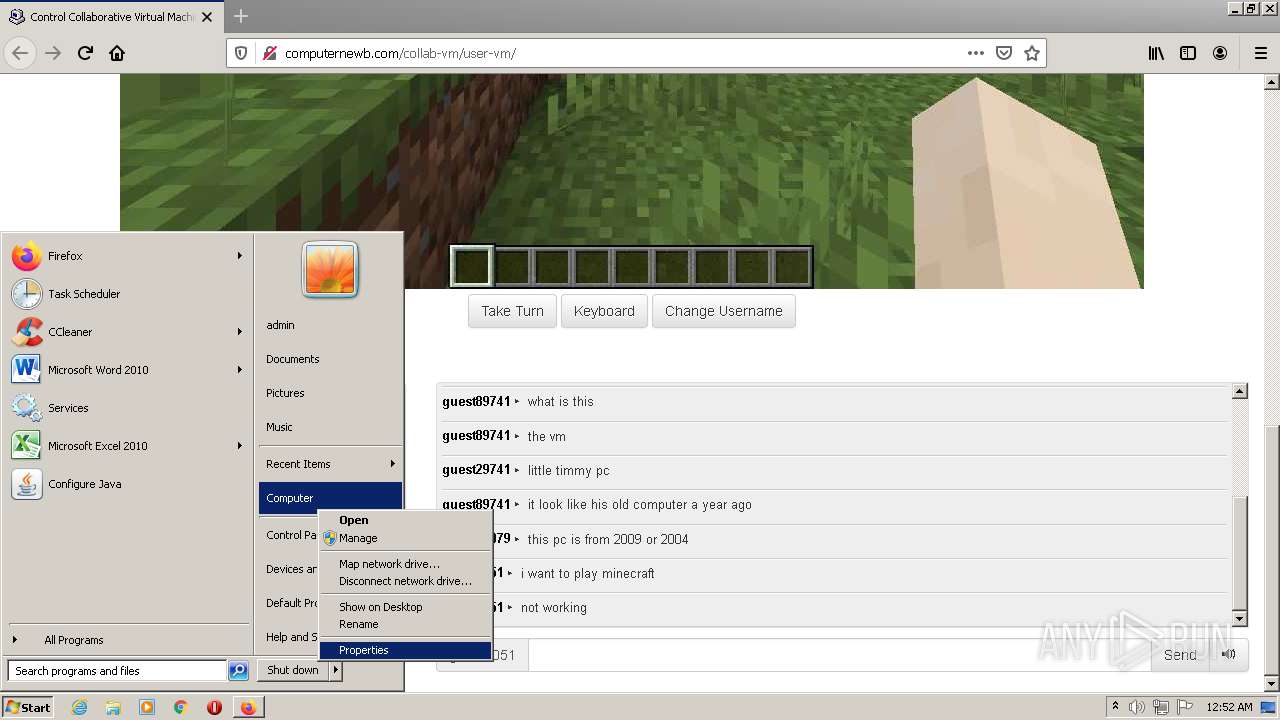Launch Task Scheduler from Start menu
The image size is (1280, 720).
pyautogui.click(x=127, y=294)
